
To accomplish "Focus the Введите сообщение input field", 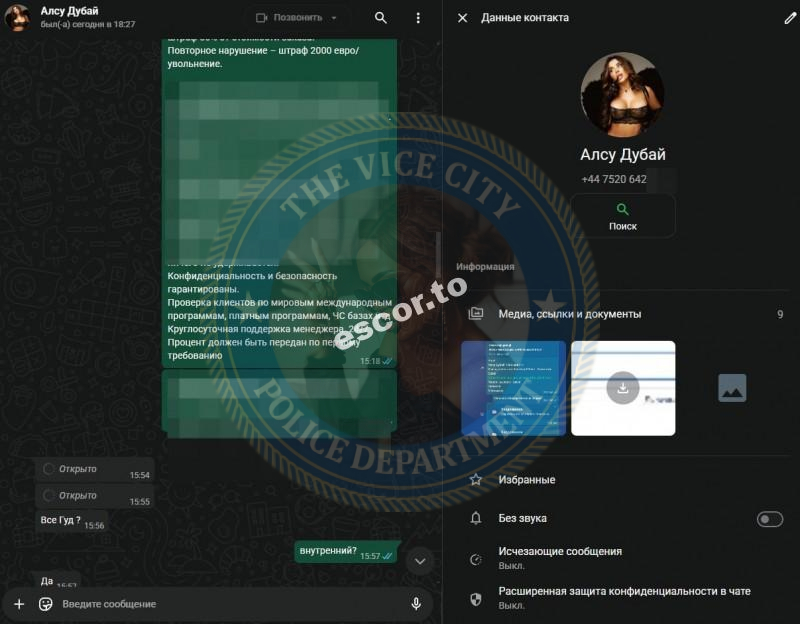I will [x=232, y=604].
